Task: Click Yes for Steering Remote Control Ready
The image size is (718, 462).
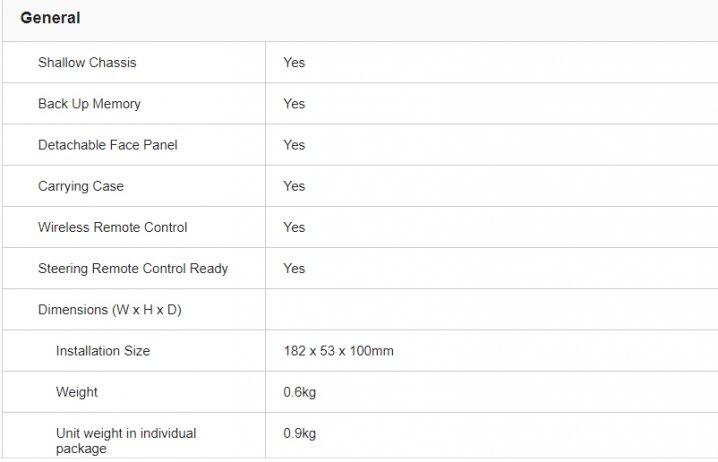Action: (294, 268)
